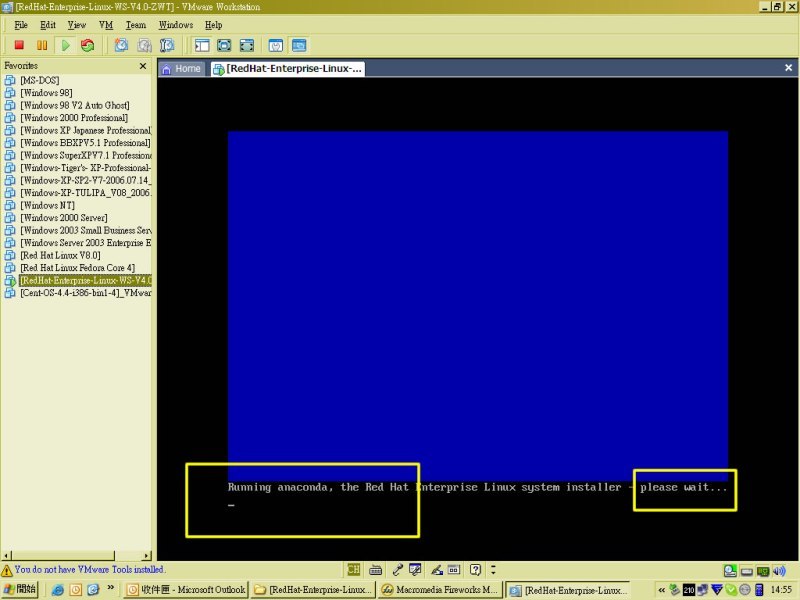This screenshot has height=600, width=800.
Task: Click the 'You do not have VMware Tools installed' message
Action: [x=89, y=569]
